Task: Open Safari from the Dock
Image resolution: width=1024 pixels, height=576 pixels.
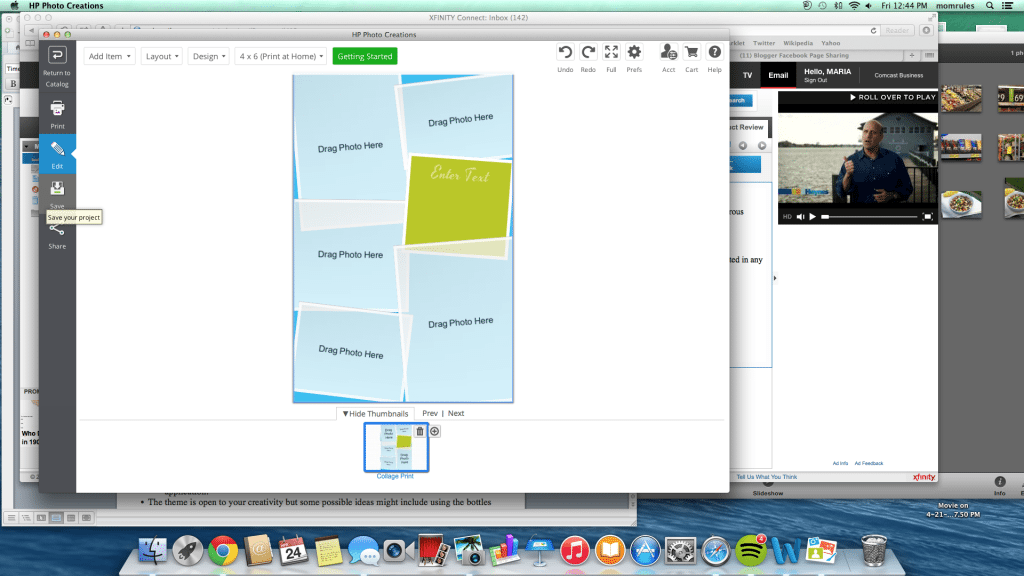Action: click(x=716, y=551)
